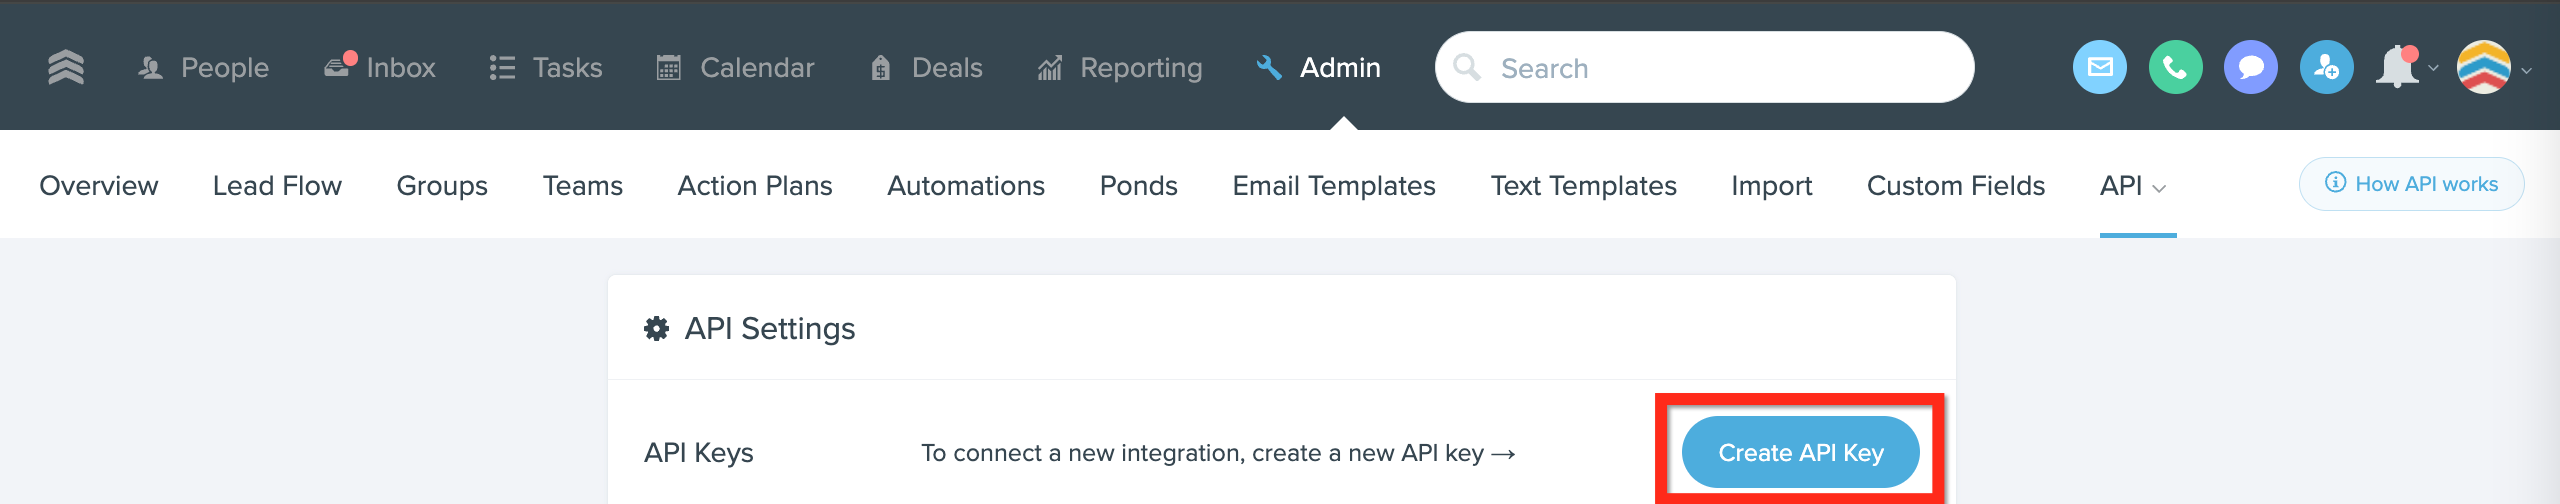
Task: Click the add person icon
Action: 2327,67
